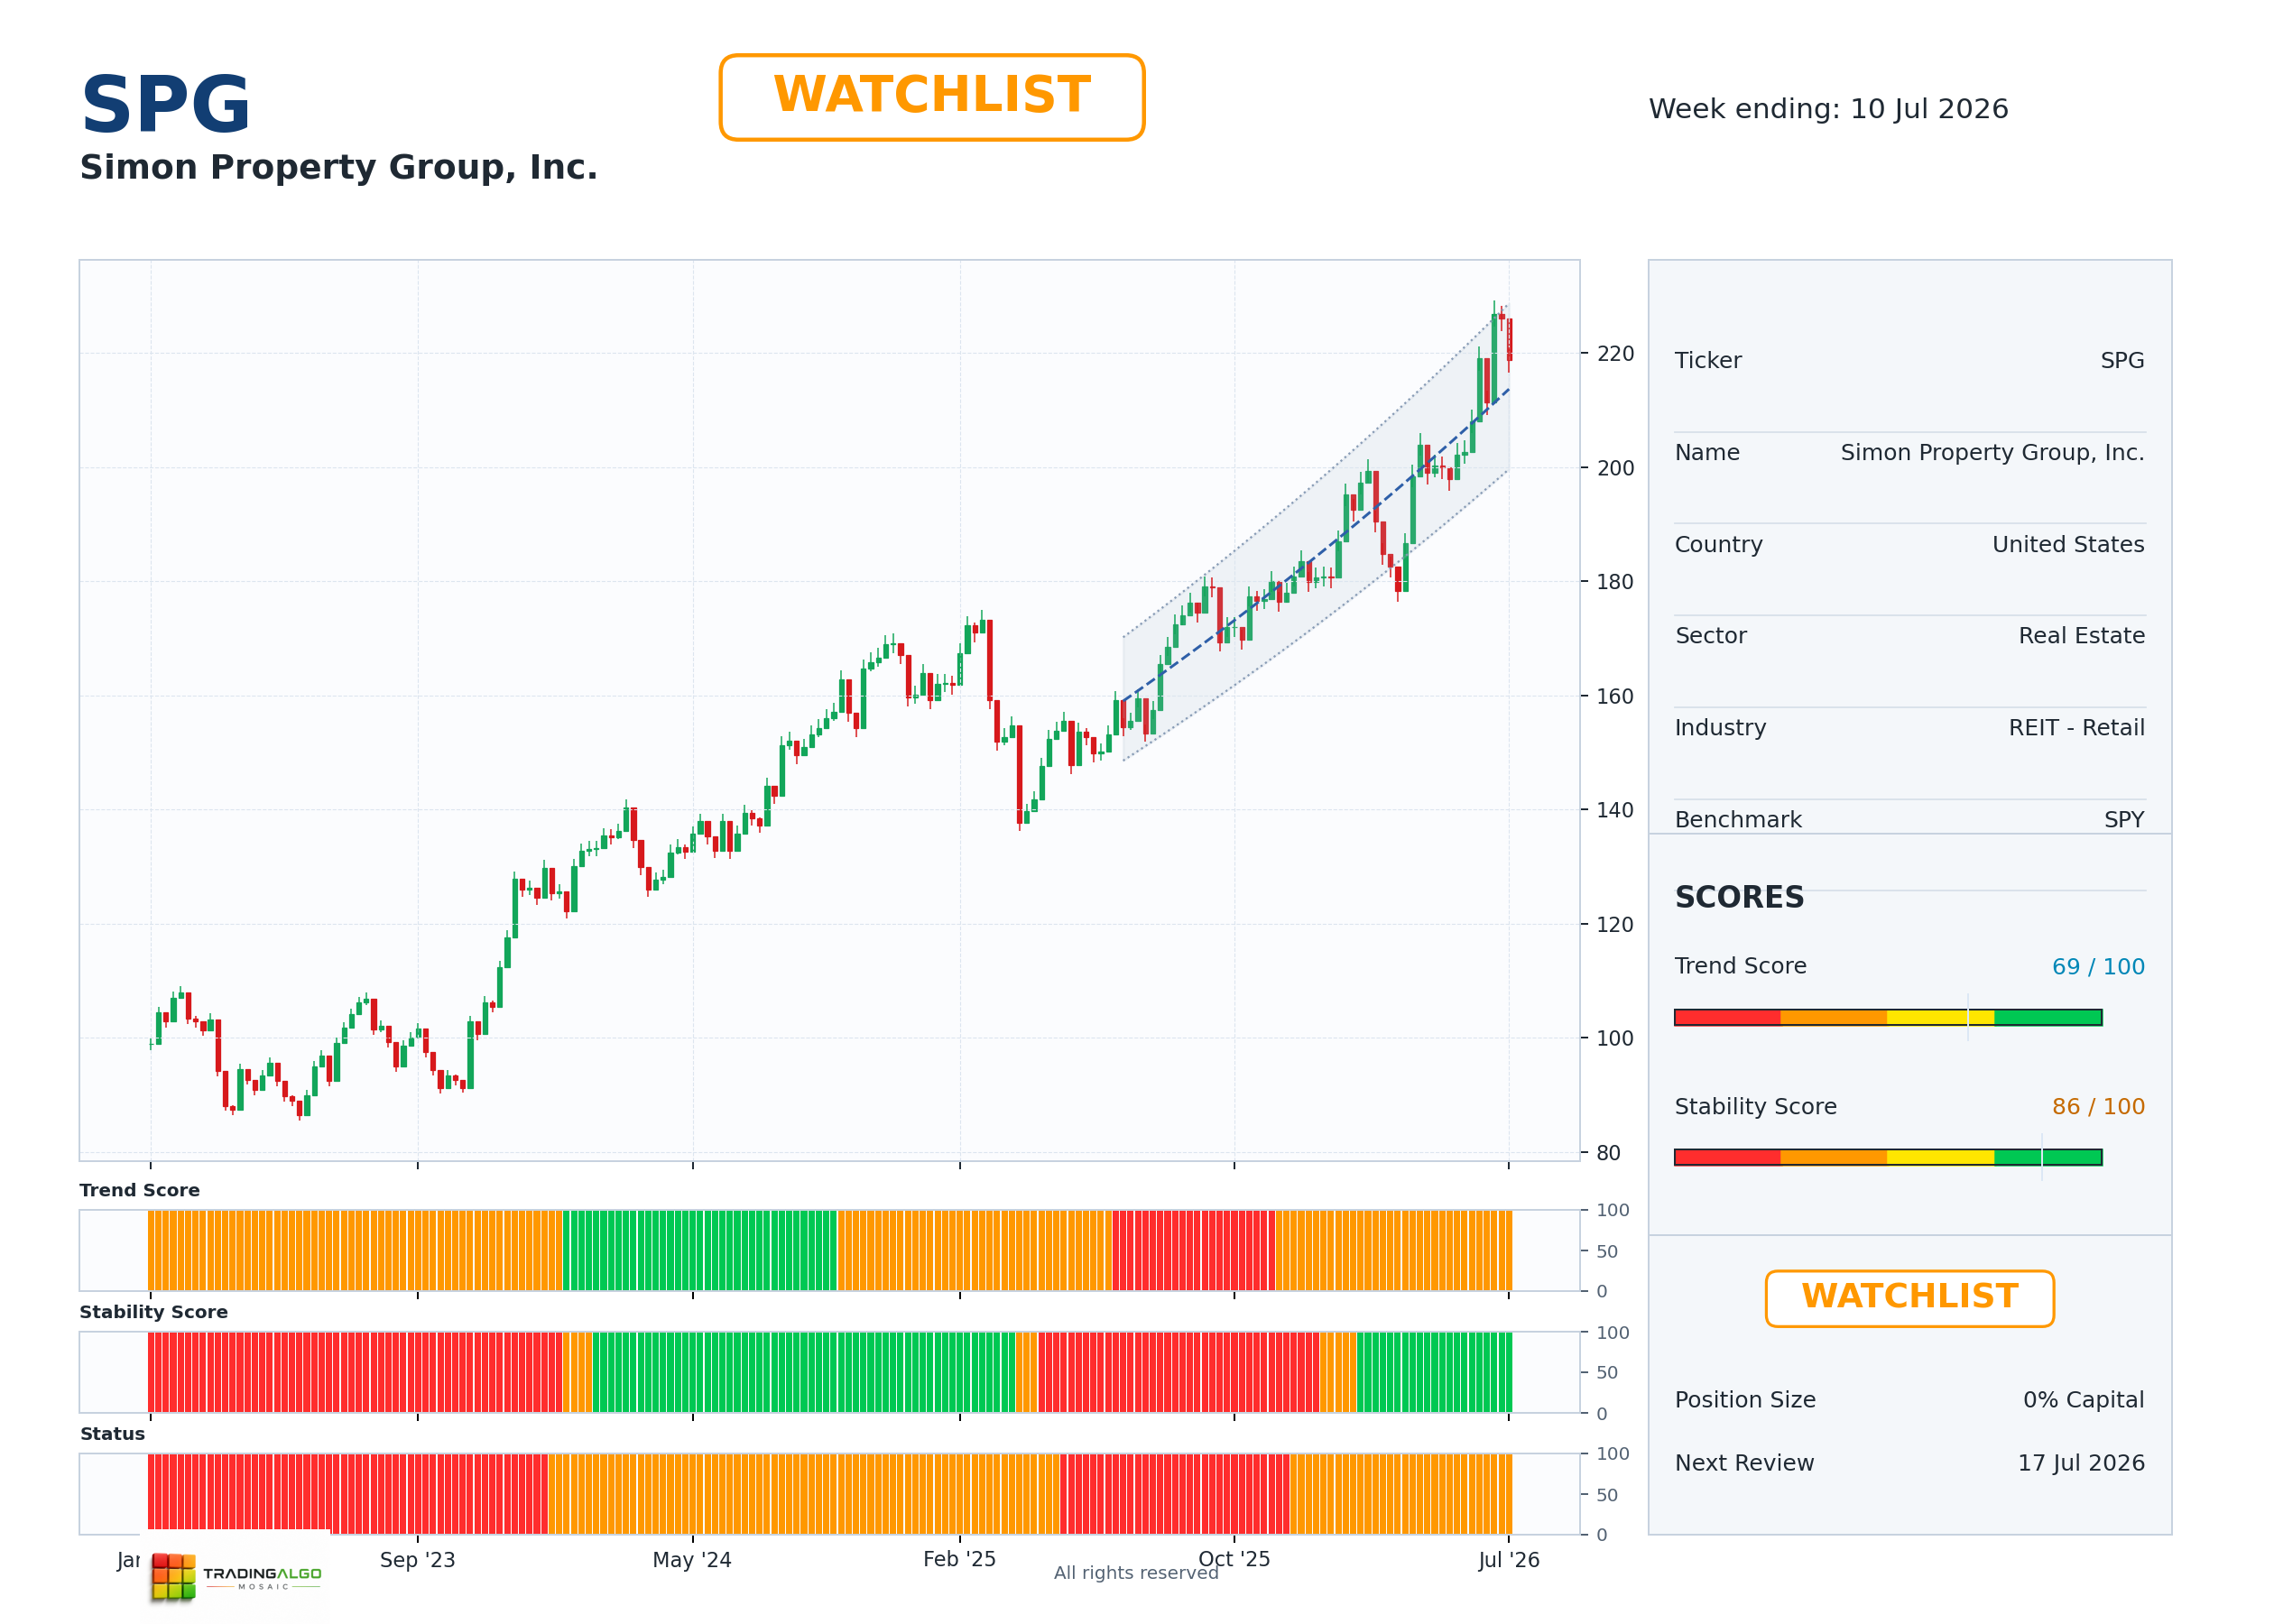This screenshot has width=2274, height=1624.
Task: Click the 120 price axis label
Action: (x=1615, y=925)
